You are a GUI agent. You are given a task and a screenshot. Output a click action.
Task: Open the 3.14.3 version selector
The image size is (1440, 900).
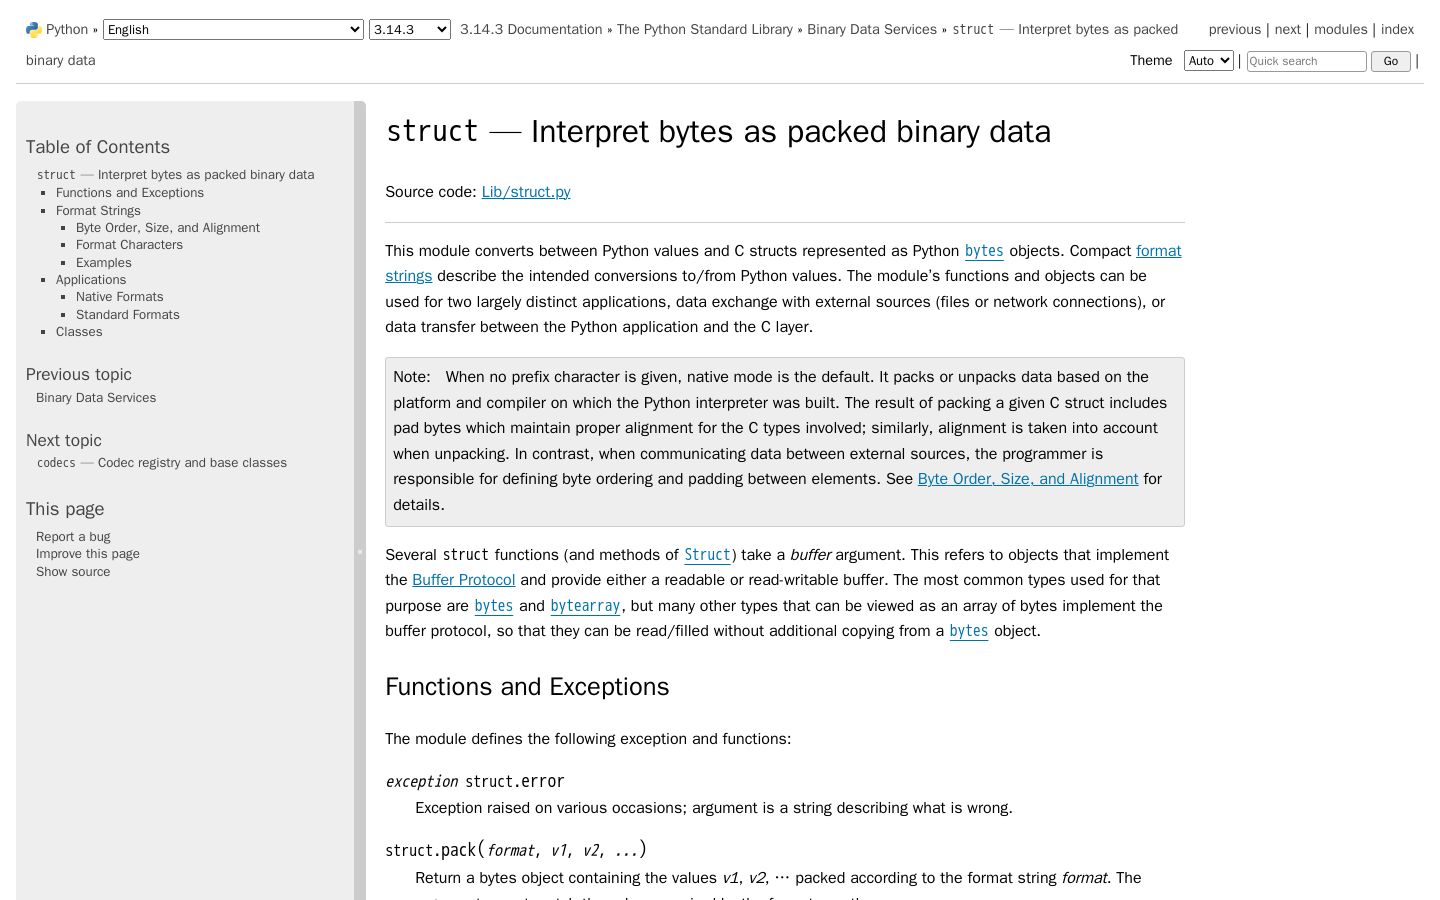(410, 30)
